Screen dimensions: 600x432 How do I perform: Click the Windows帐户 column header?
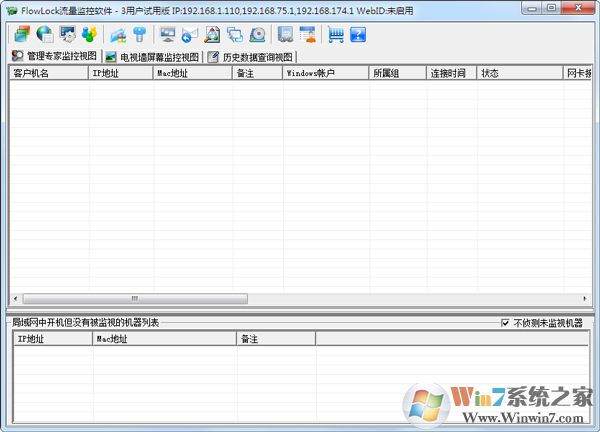326,73
